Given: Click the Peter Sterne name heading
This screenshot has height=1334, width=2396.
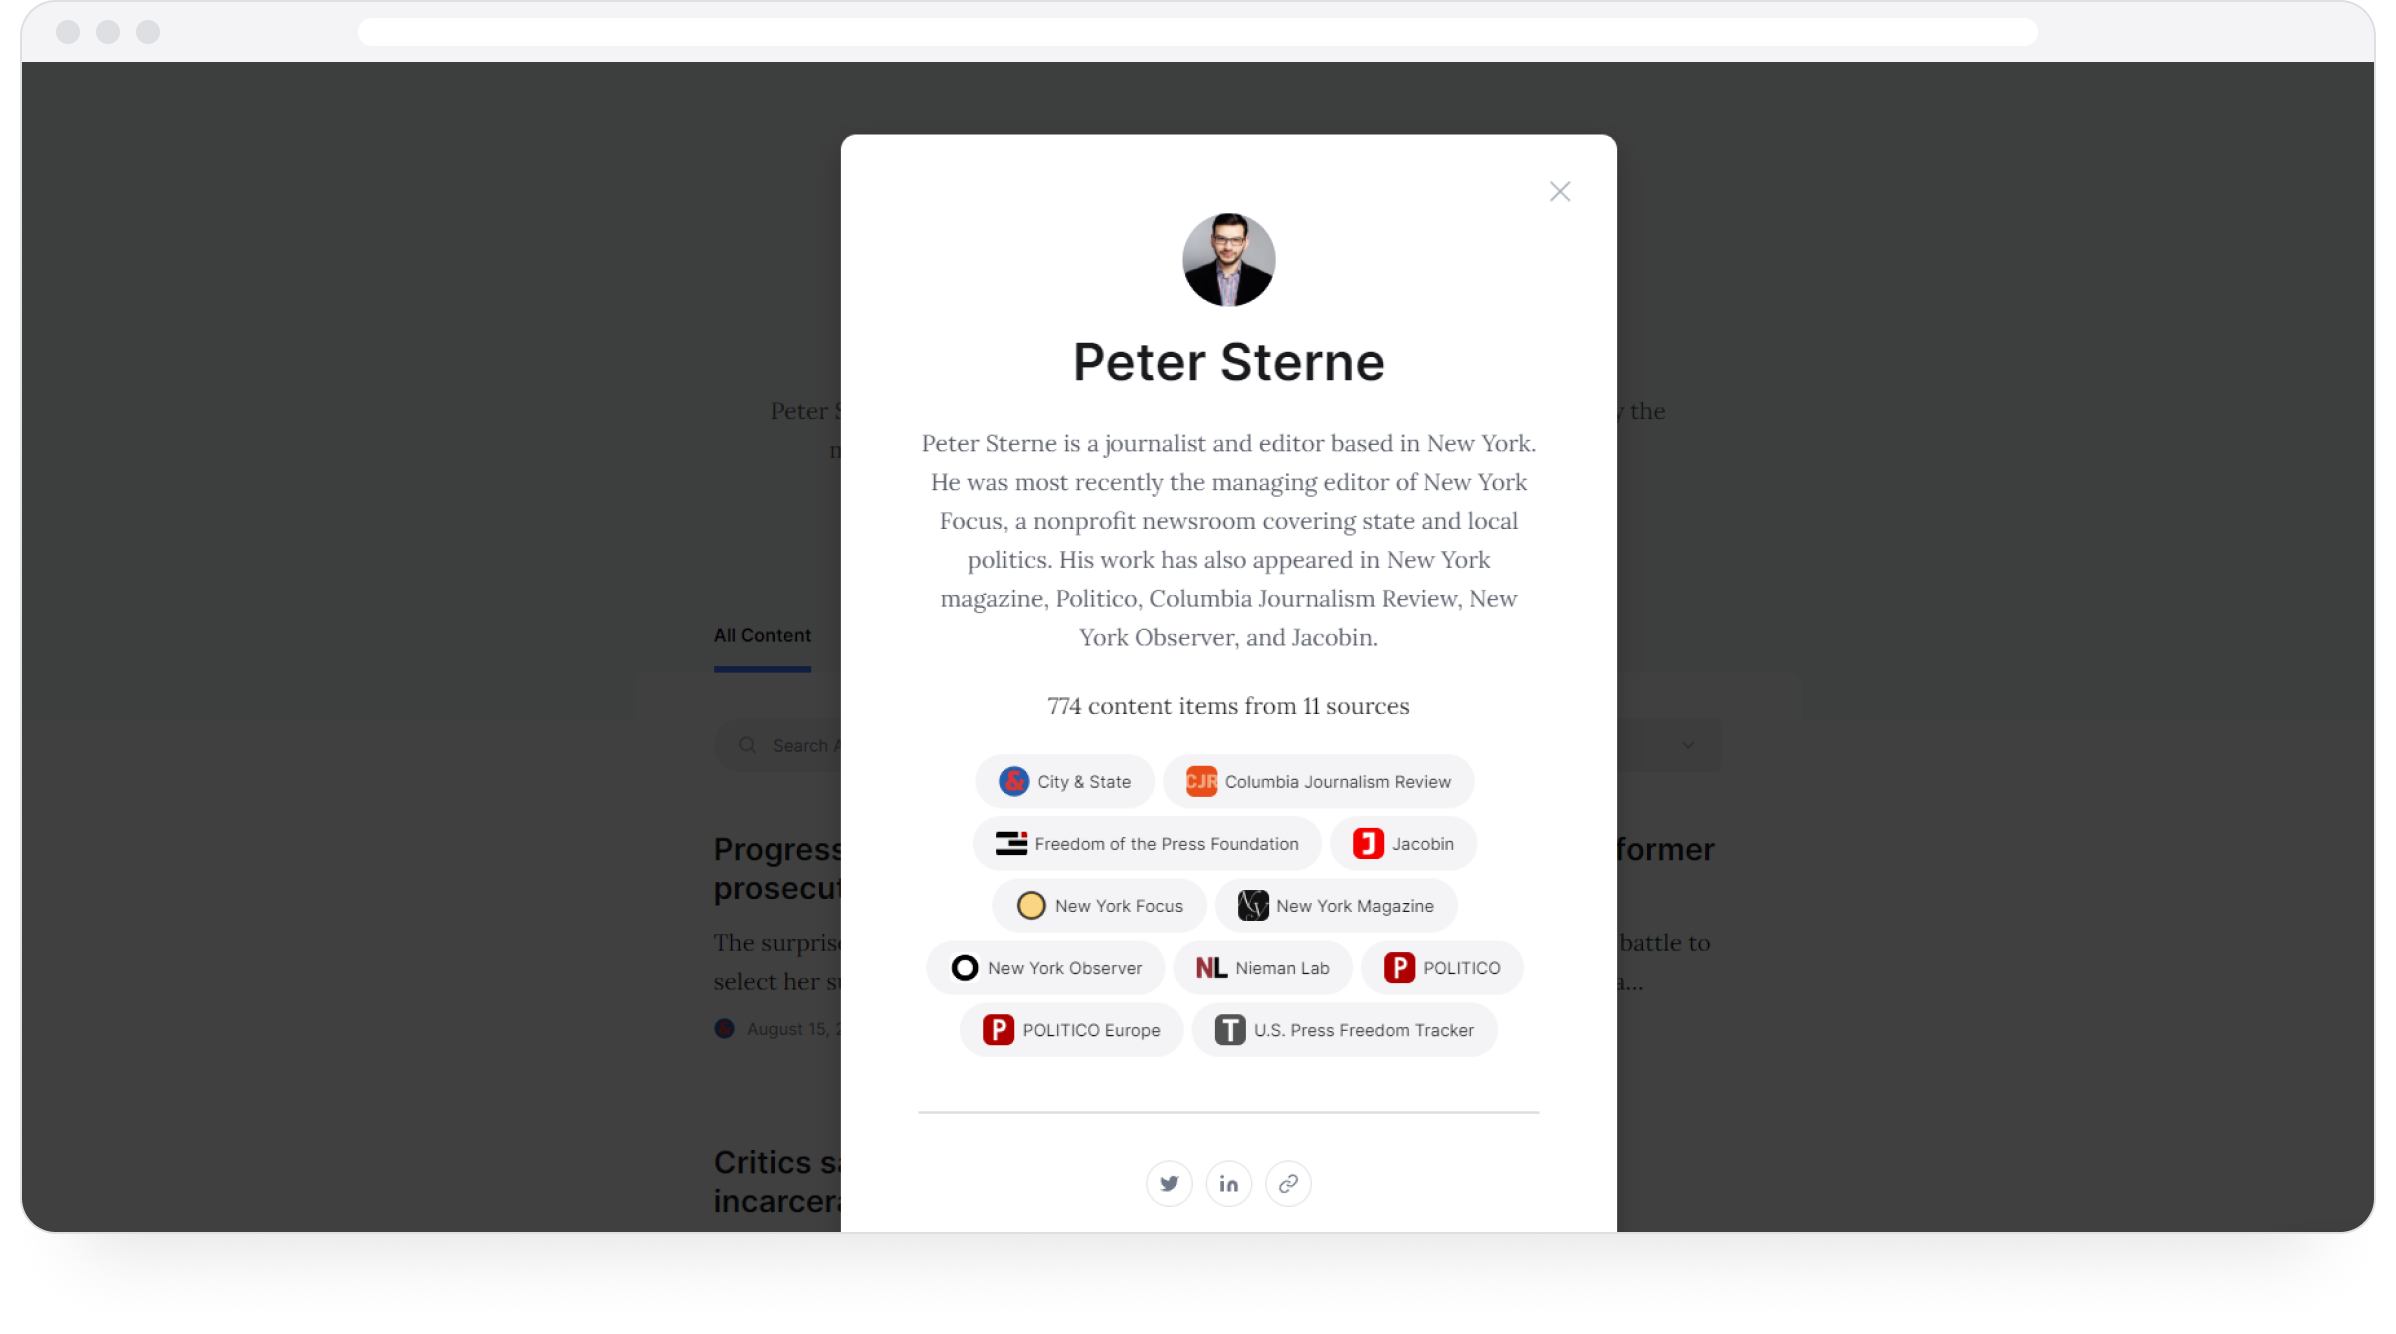Looking at the screenshot, I should click(1228, 362).
